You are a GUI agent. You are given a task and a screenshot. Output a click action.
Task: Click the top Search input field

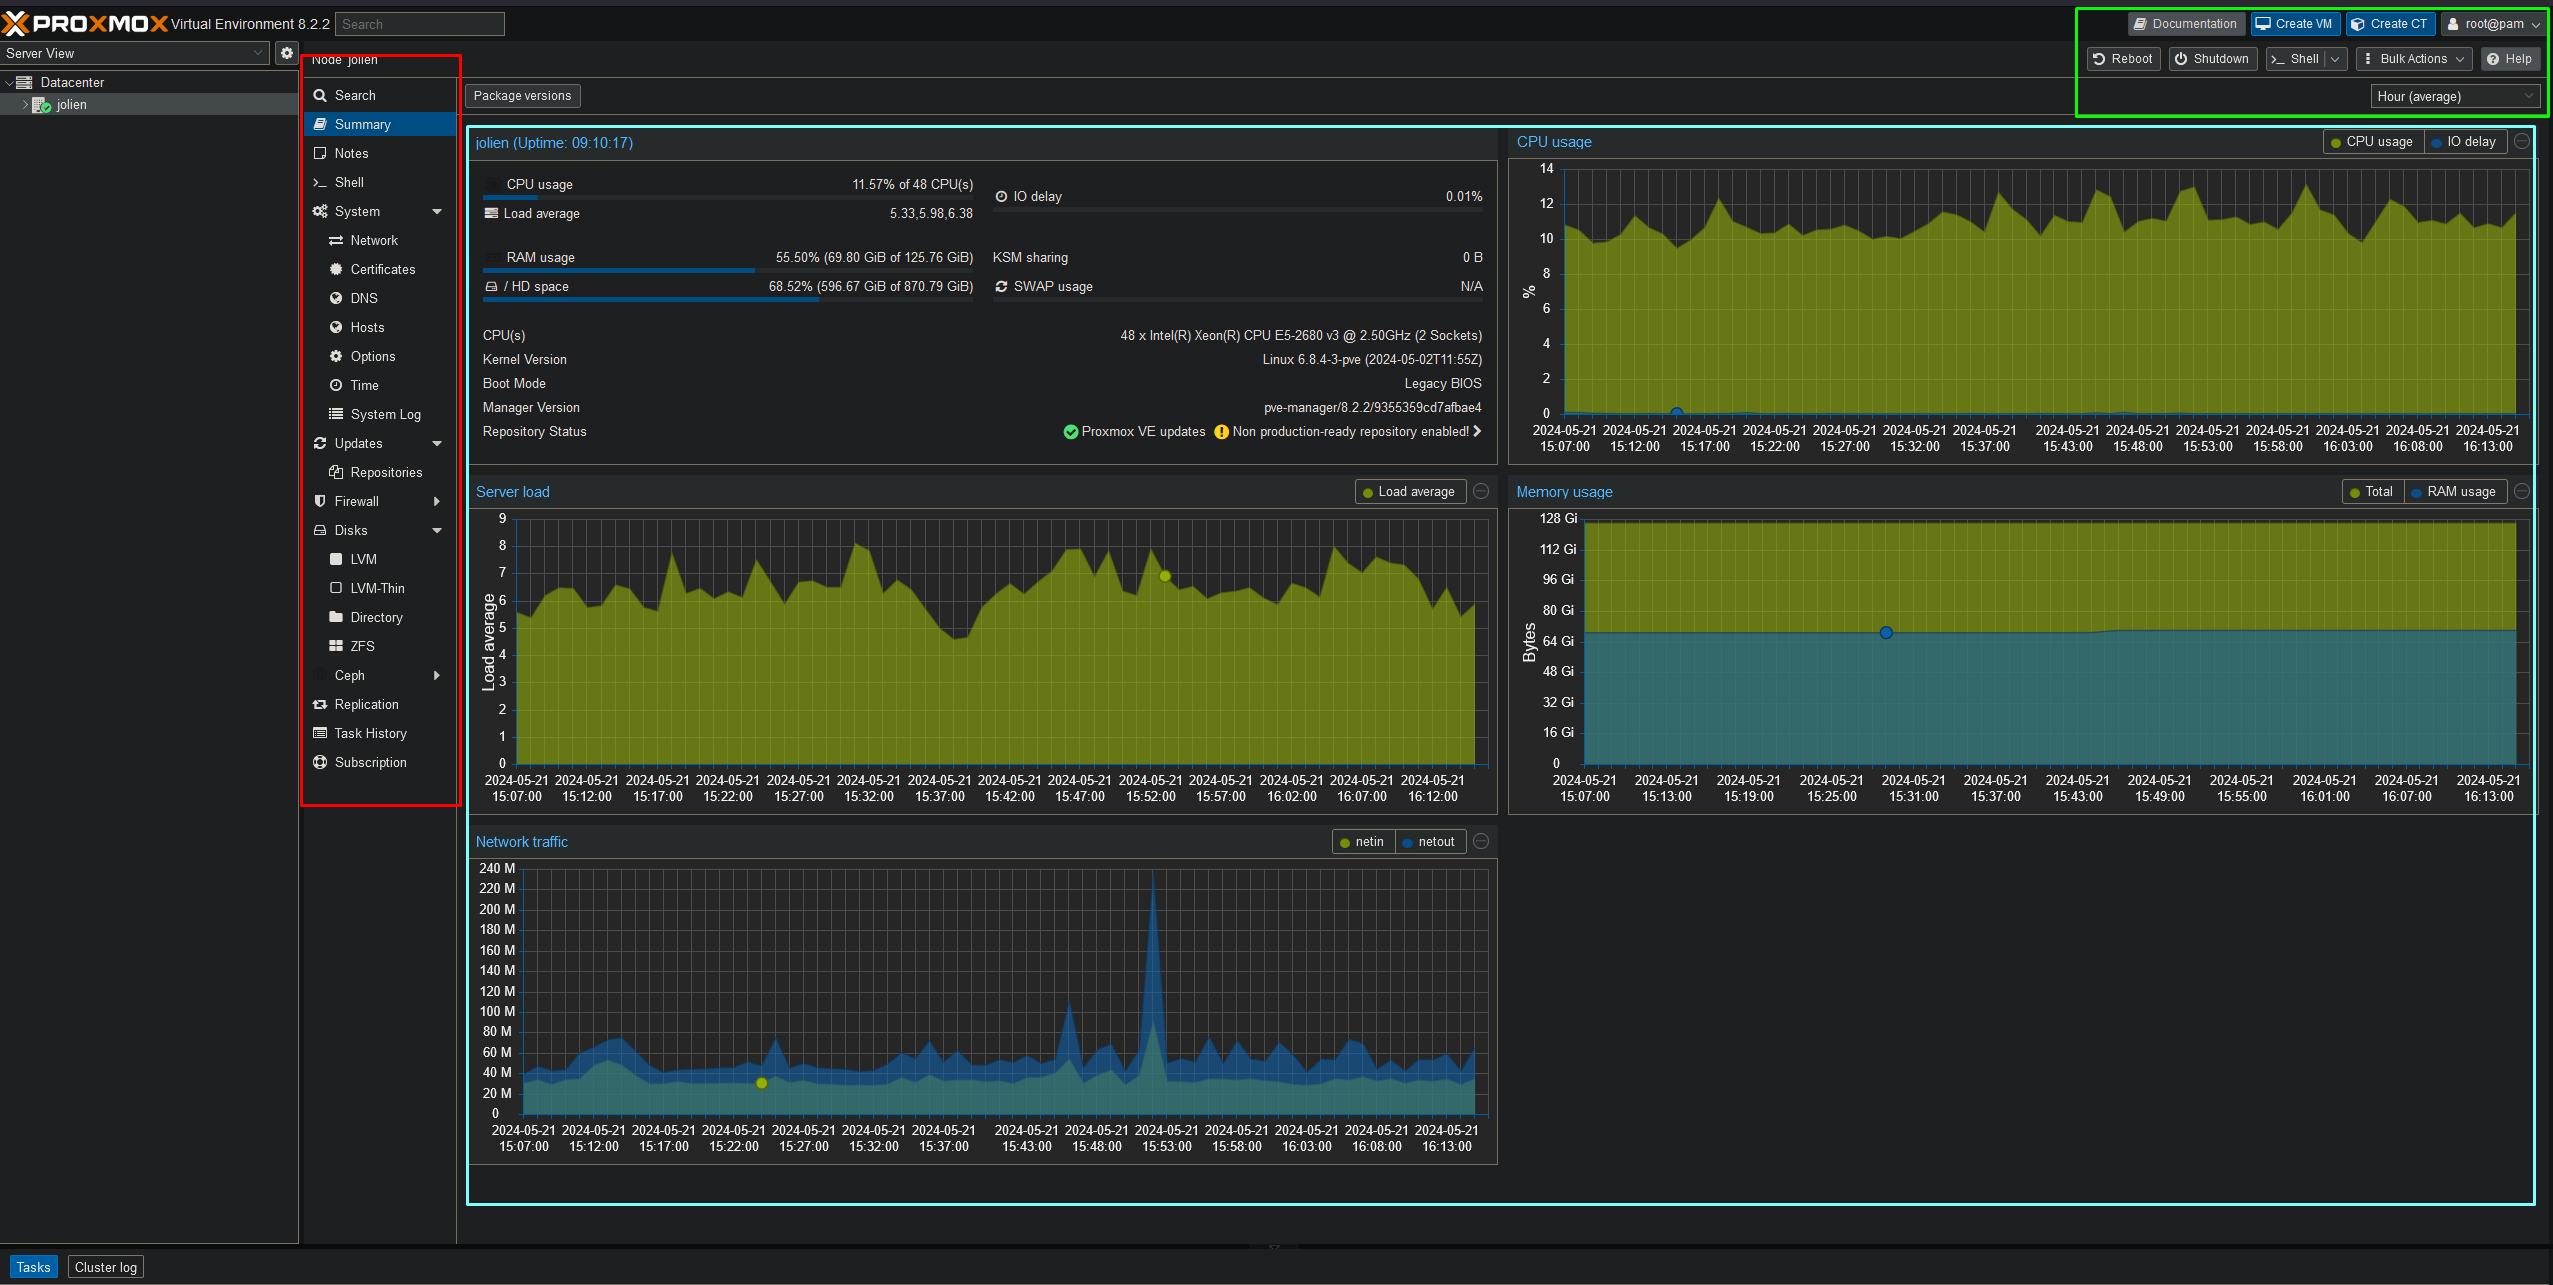[x=419, y=24]
